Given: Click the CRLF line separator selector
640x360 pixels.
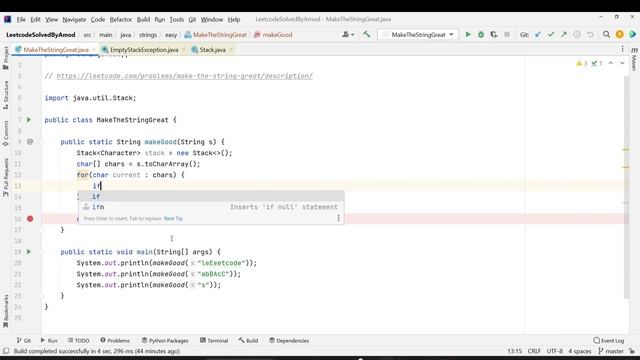Looking at the screenshot, I should (x=534, y=351).
